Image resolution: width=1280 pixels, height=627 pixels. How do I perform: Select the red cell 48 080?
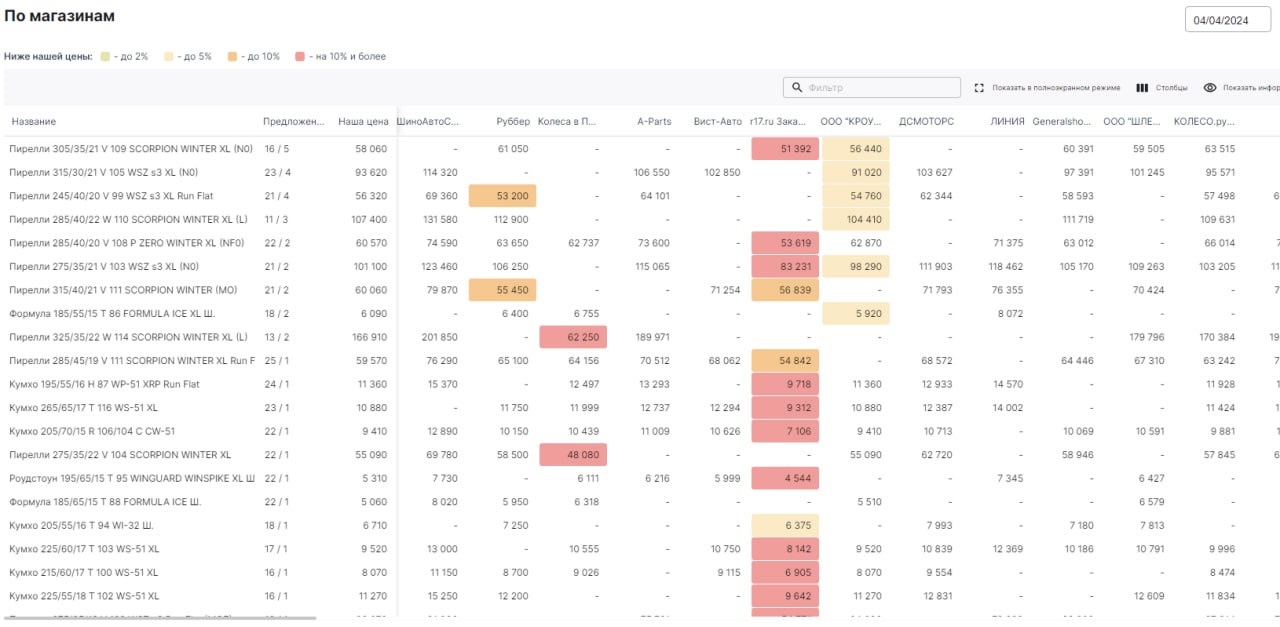point(573,455)
